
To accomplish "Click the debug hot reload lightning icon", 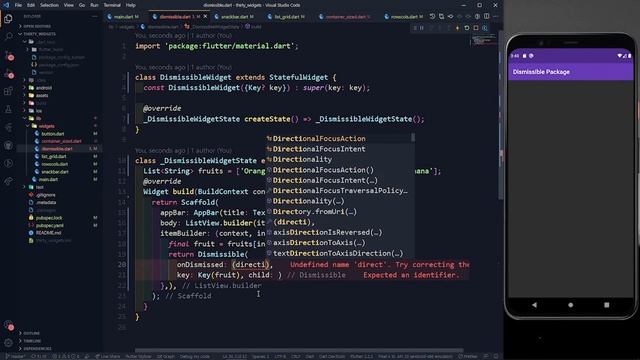I will 457,28.
